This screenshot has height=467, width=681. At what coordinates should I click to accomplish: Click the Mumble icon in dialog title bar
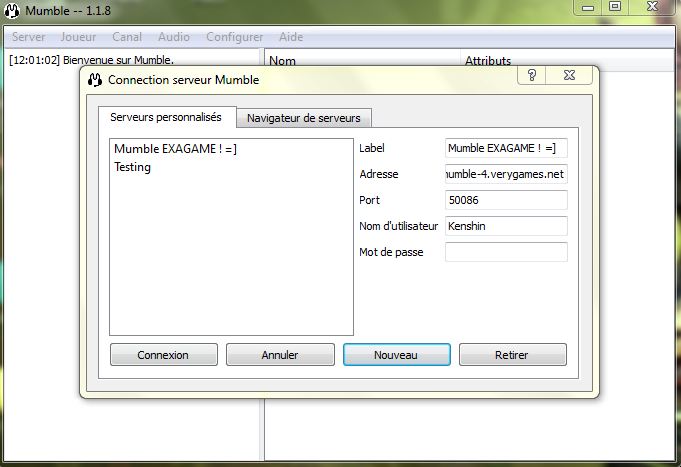tap(95, 80)
